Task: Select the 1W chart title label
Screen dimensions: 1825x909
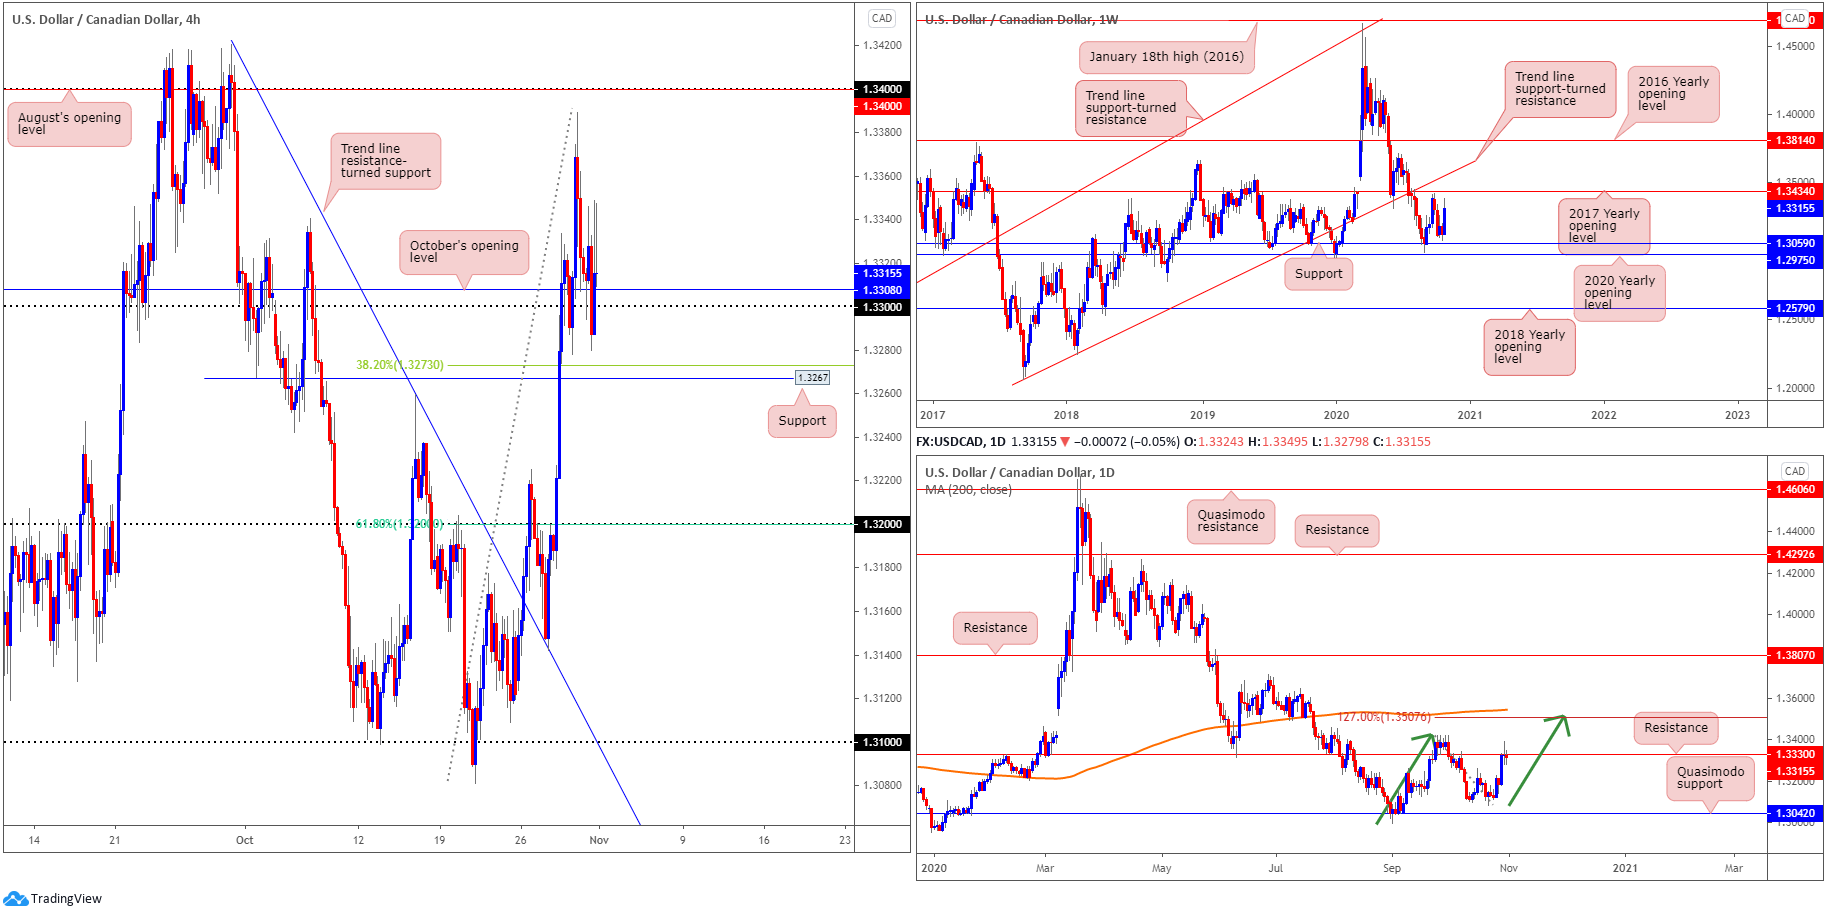Action: [1021, 19]
